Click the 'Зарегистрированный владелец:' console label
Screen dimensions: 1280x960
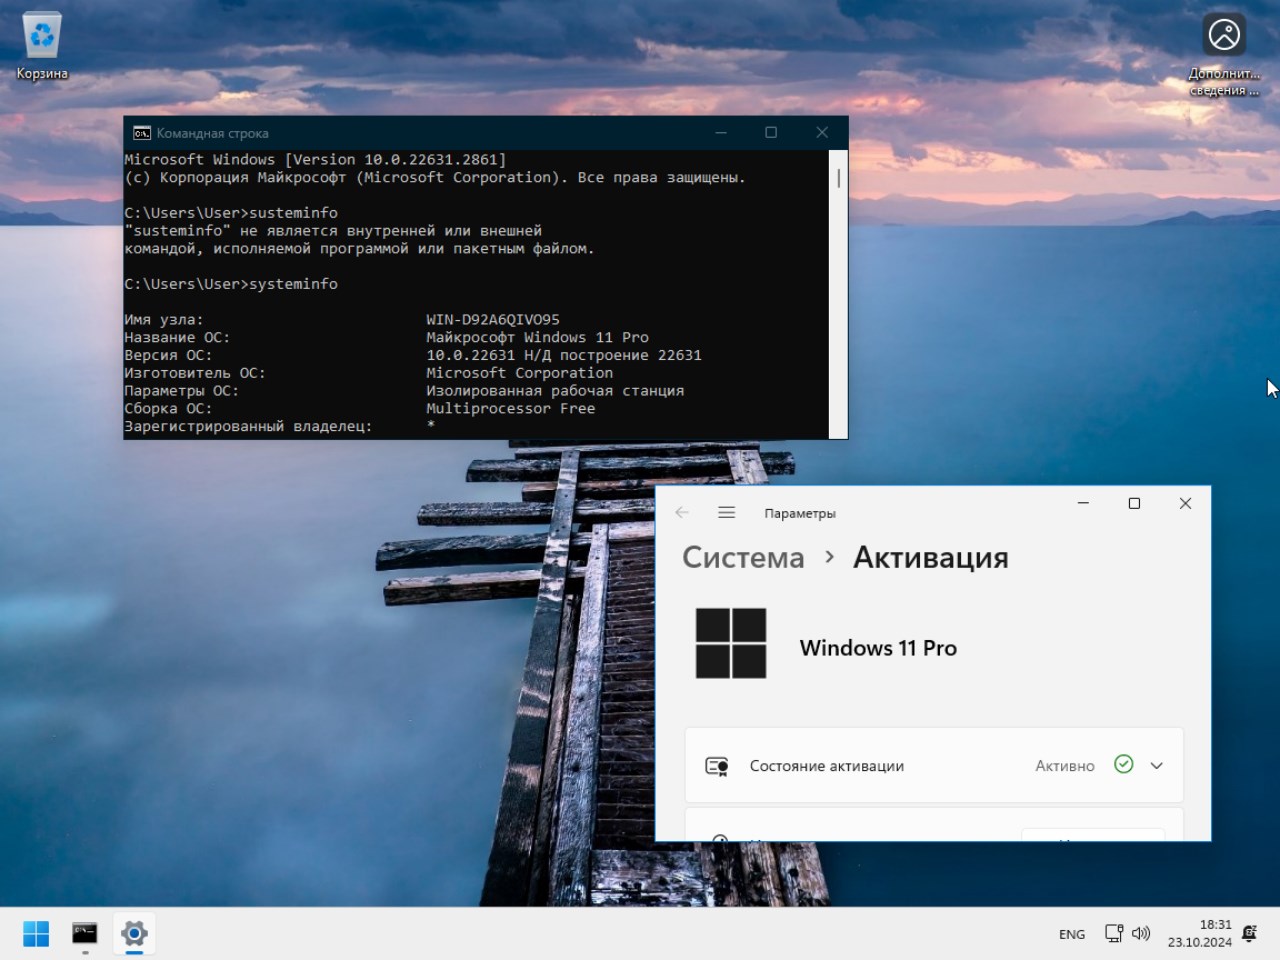coord(248,427)
